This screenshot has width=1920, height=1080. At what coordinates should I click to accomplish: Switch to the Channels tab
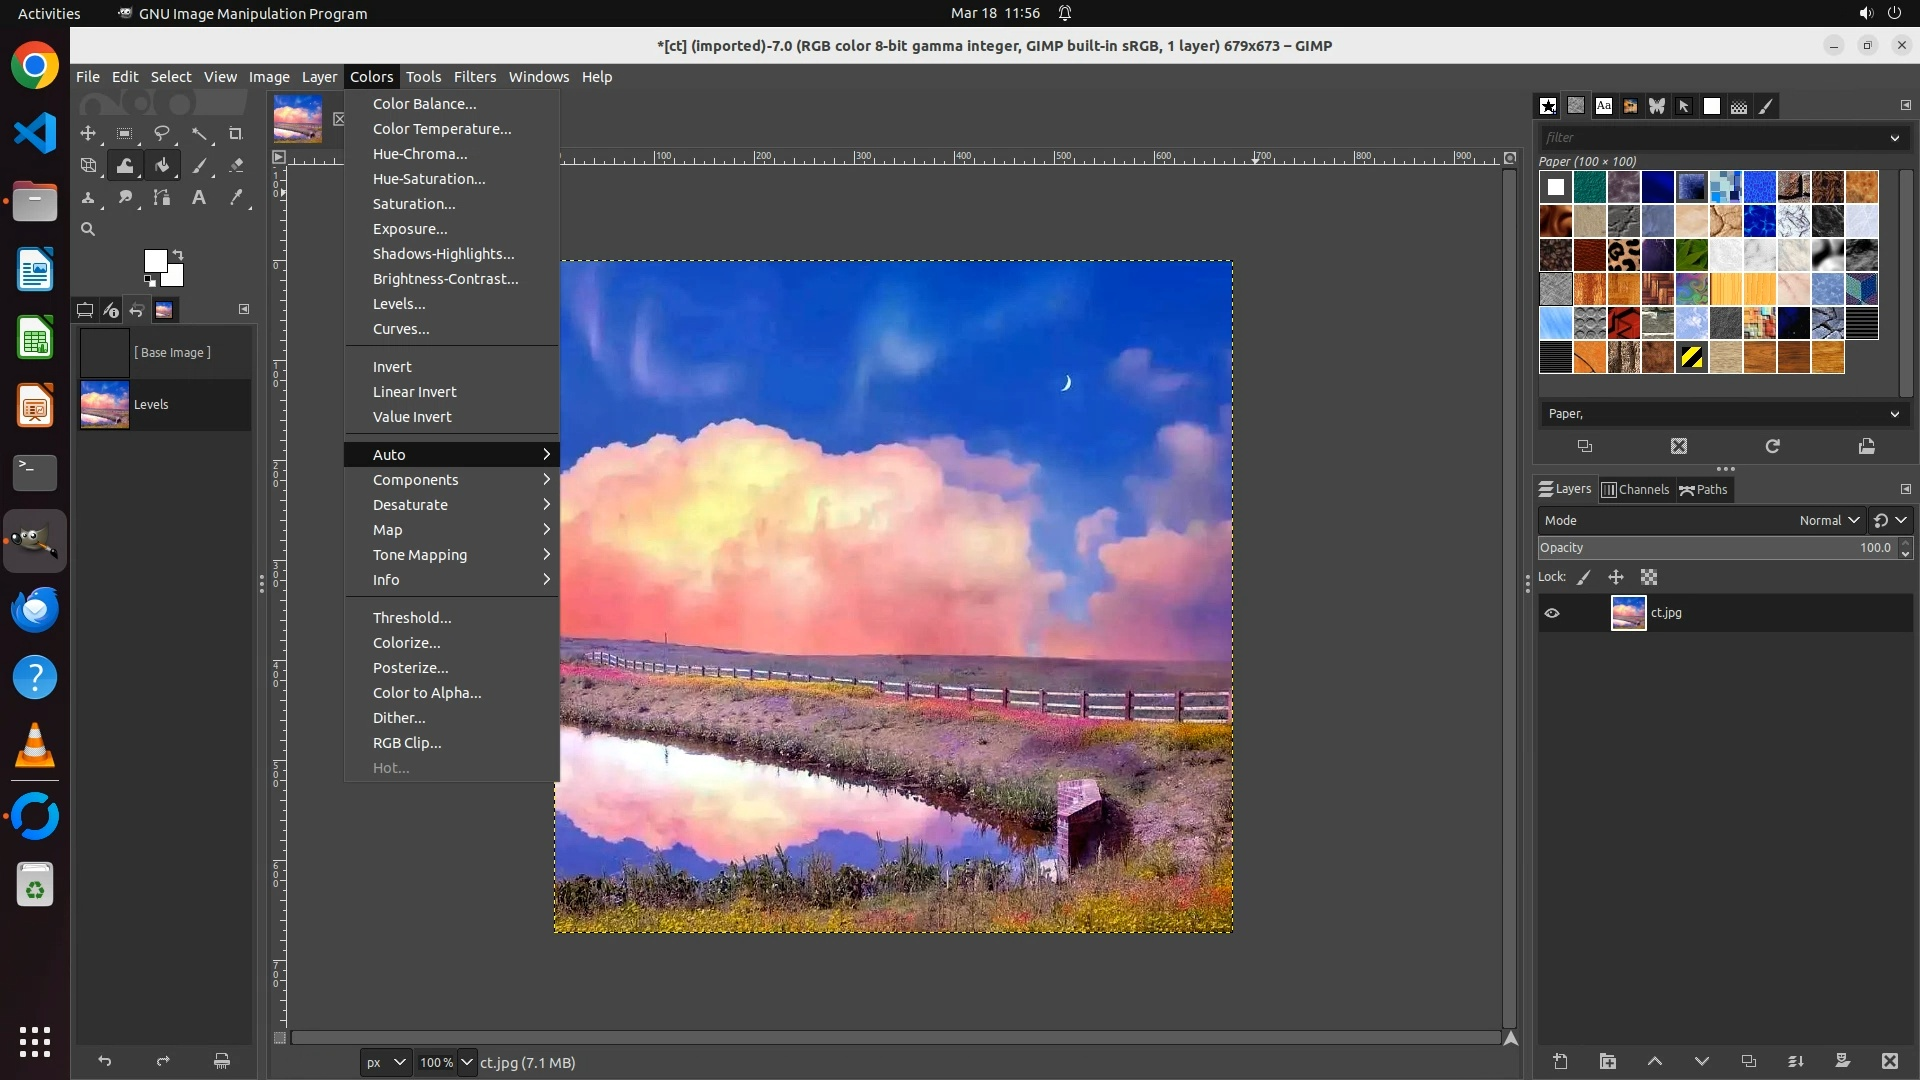point(1636,490)
